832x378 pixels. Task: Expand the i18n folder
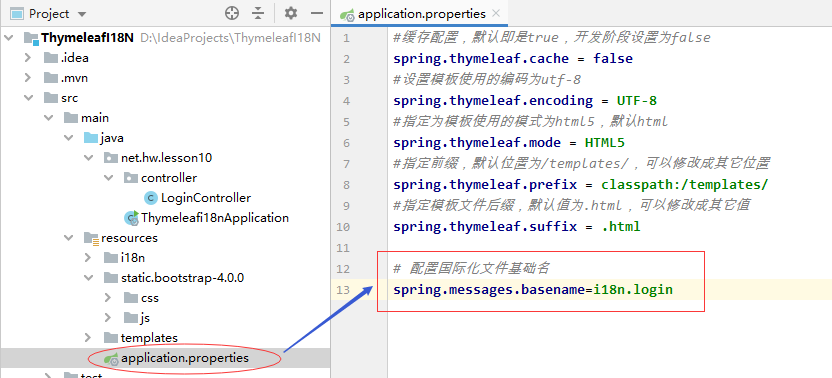tap(88, 257)
